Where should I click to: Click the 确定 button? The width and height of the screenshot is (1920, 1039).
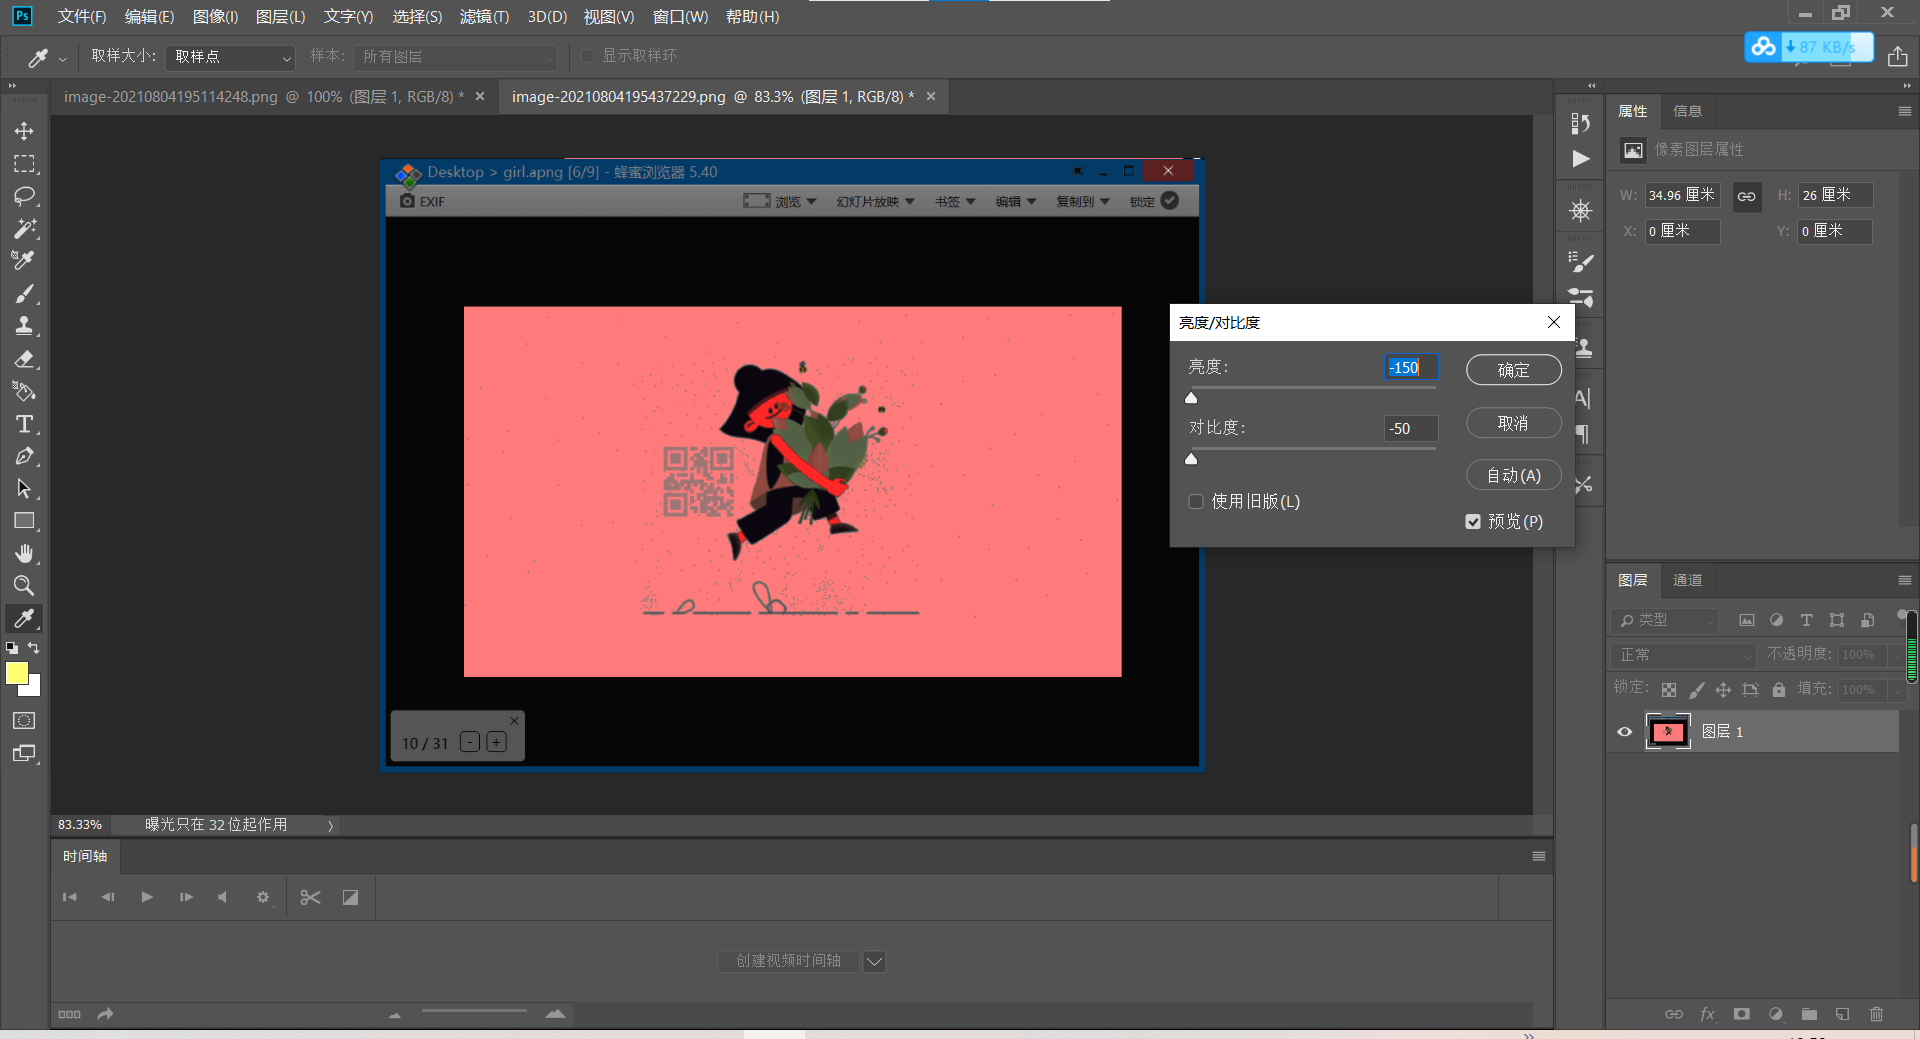pos(1513,370)
